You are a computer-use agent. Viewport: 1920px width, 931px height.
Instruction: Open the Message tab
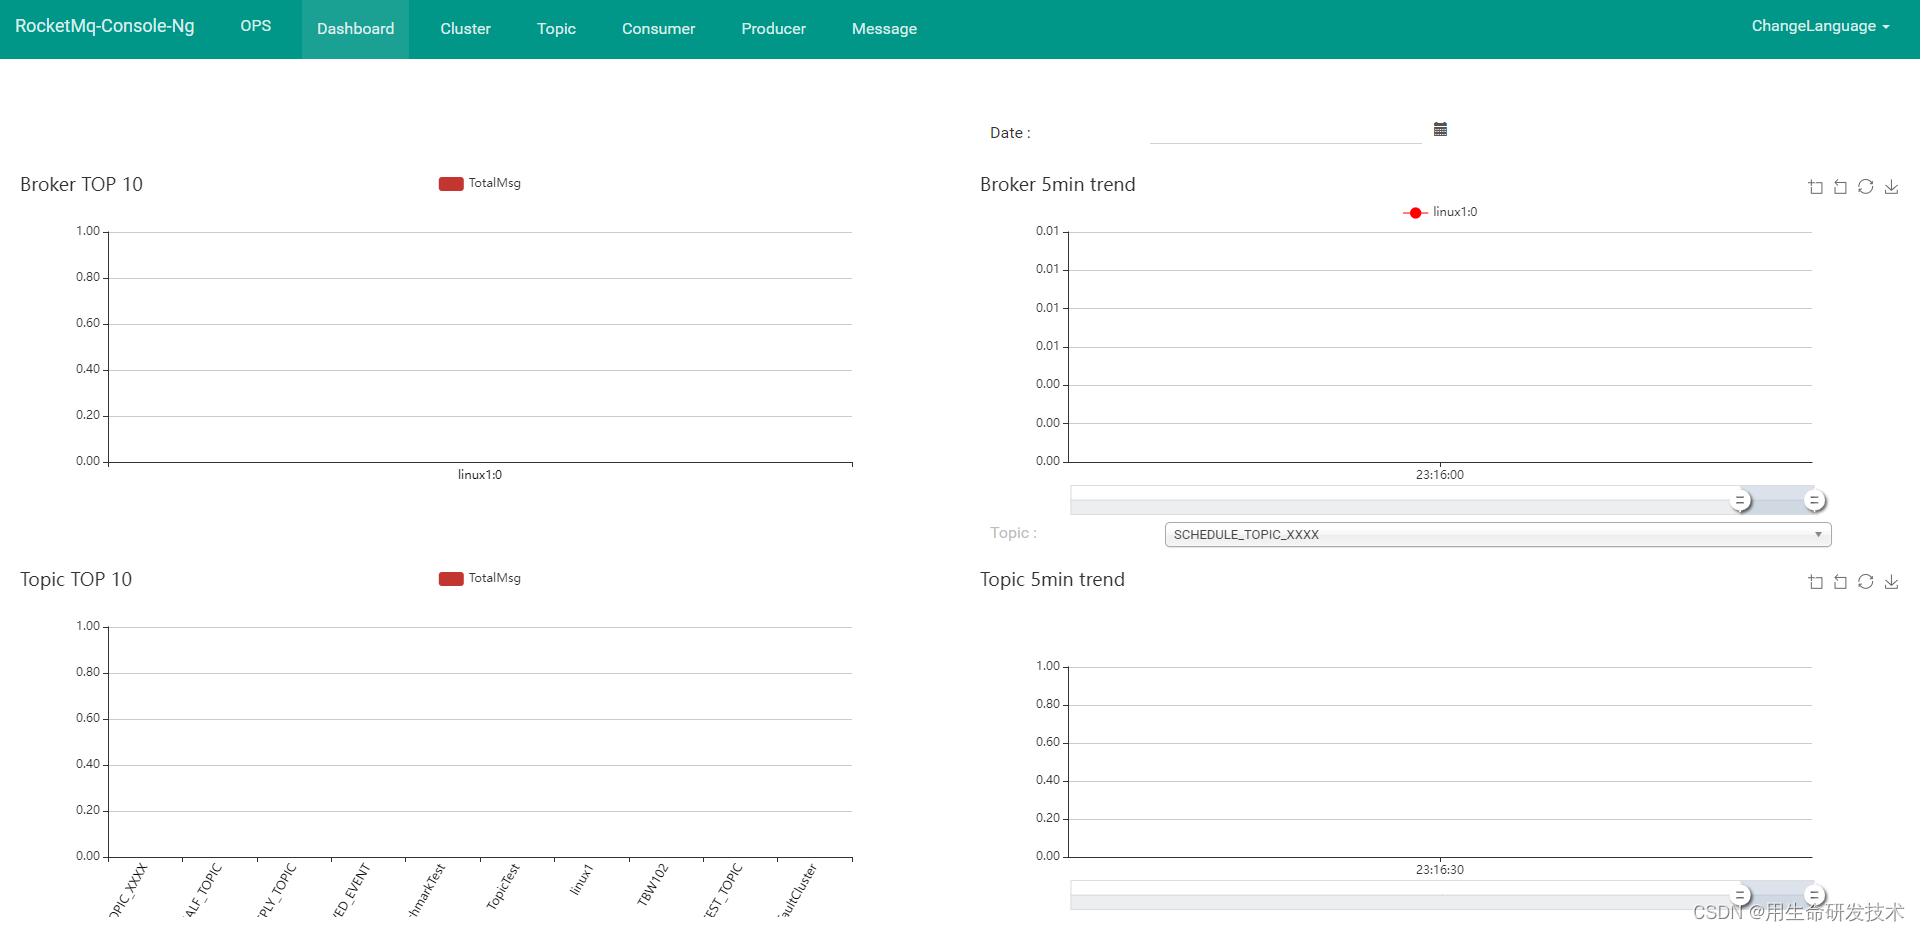pyautogui.click(x=884, y=29)
